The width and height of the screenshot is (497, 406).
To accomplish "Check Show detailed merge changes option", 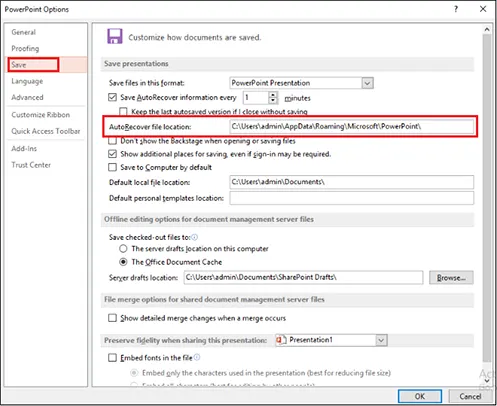I will 113,318.
